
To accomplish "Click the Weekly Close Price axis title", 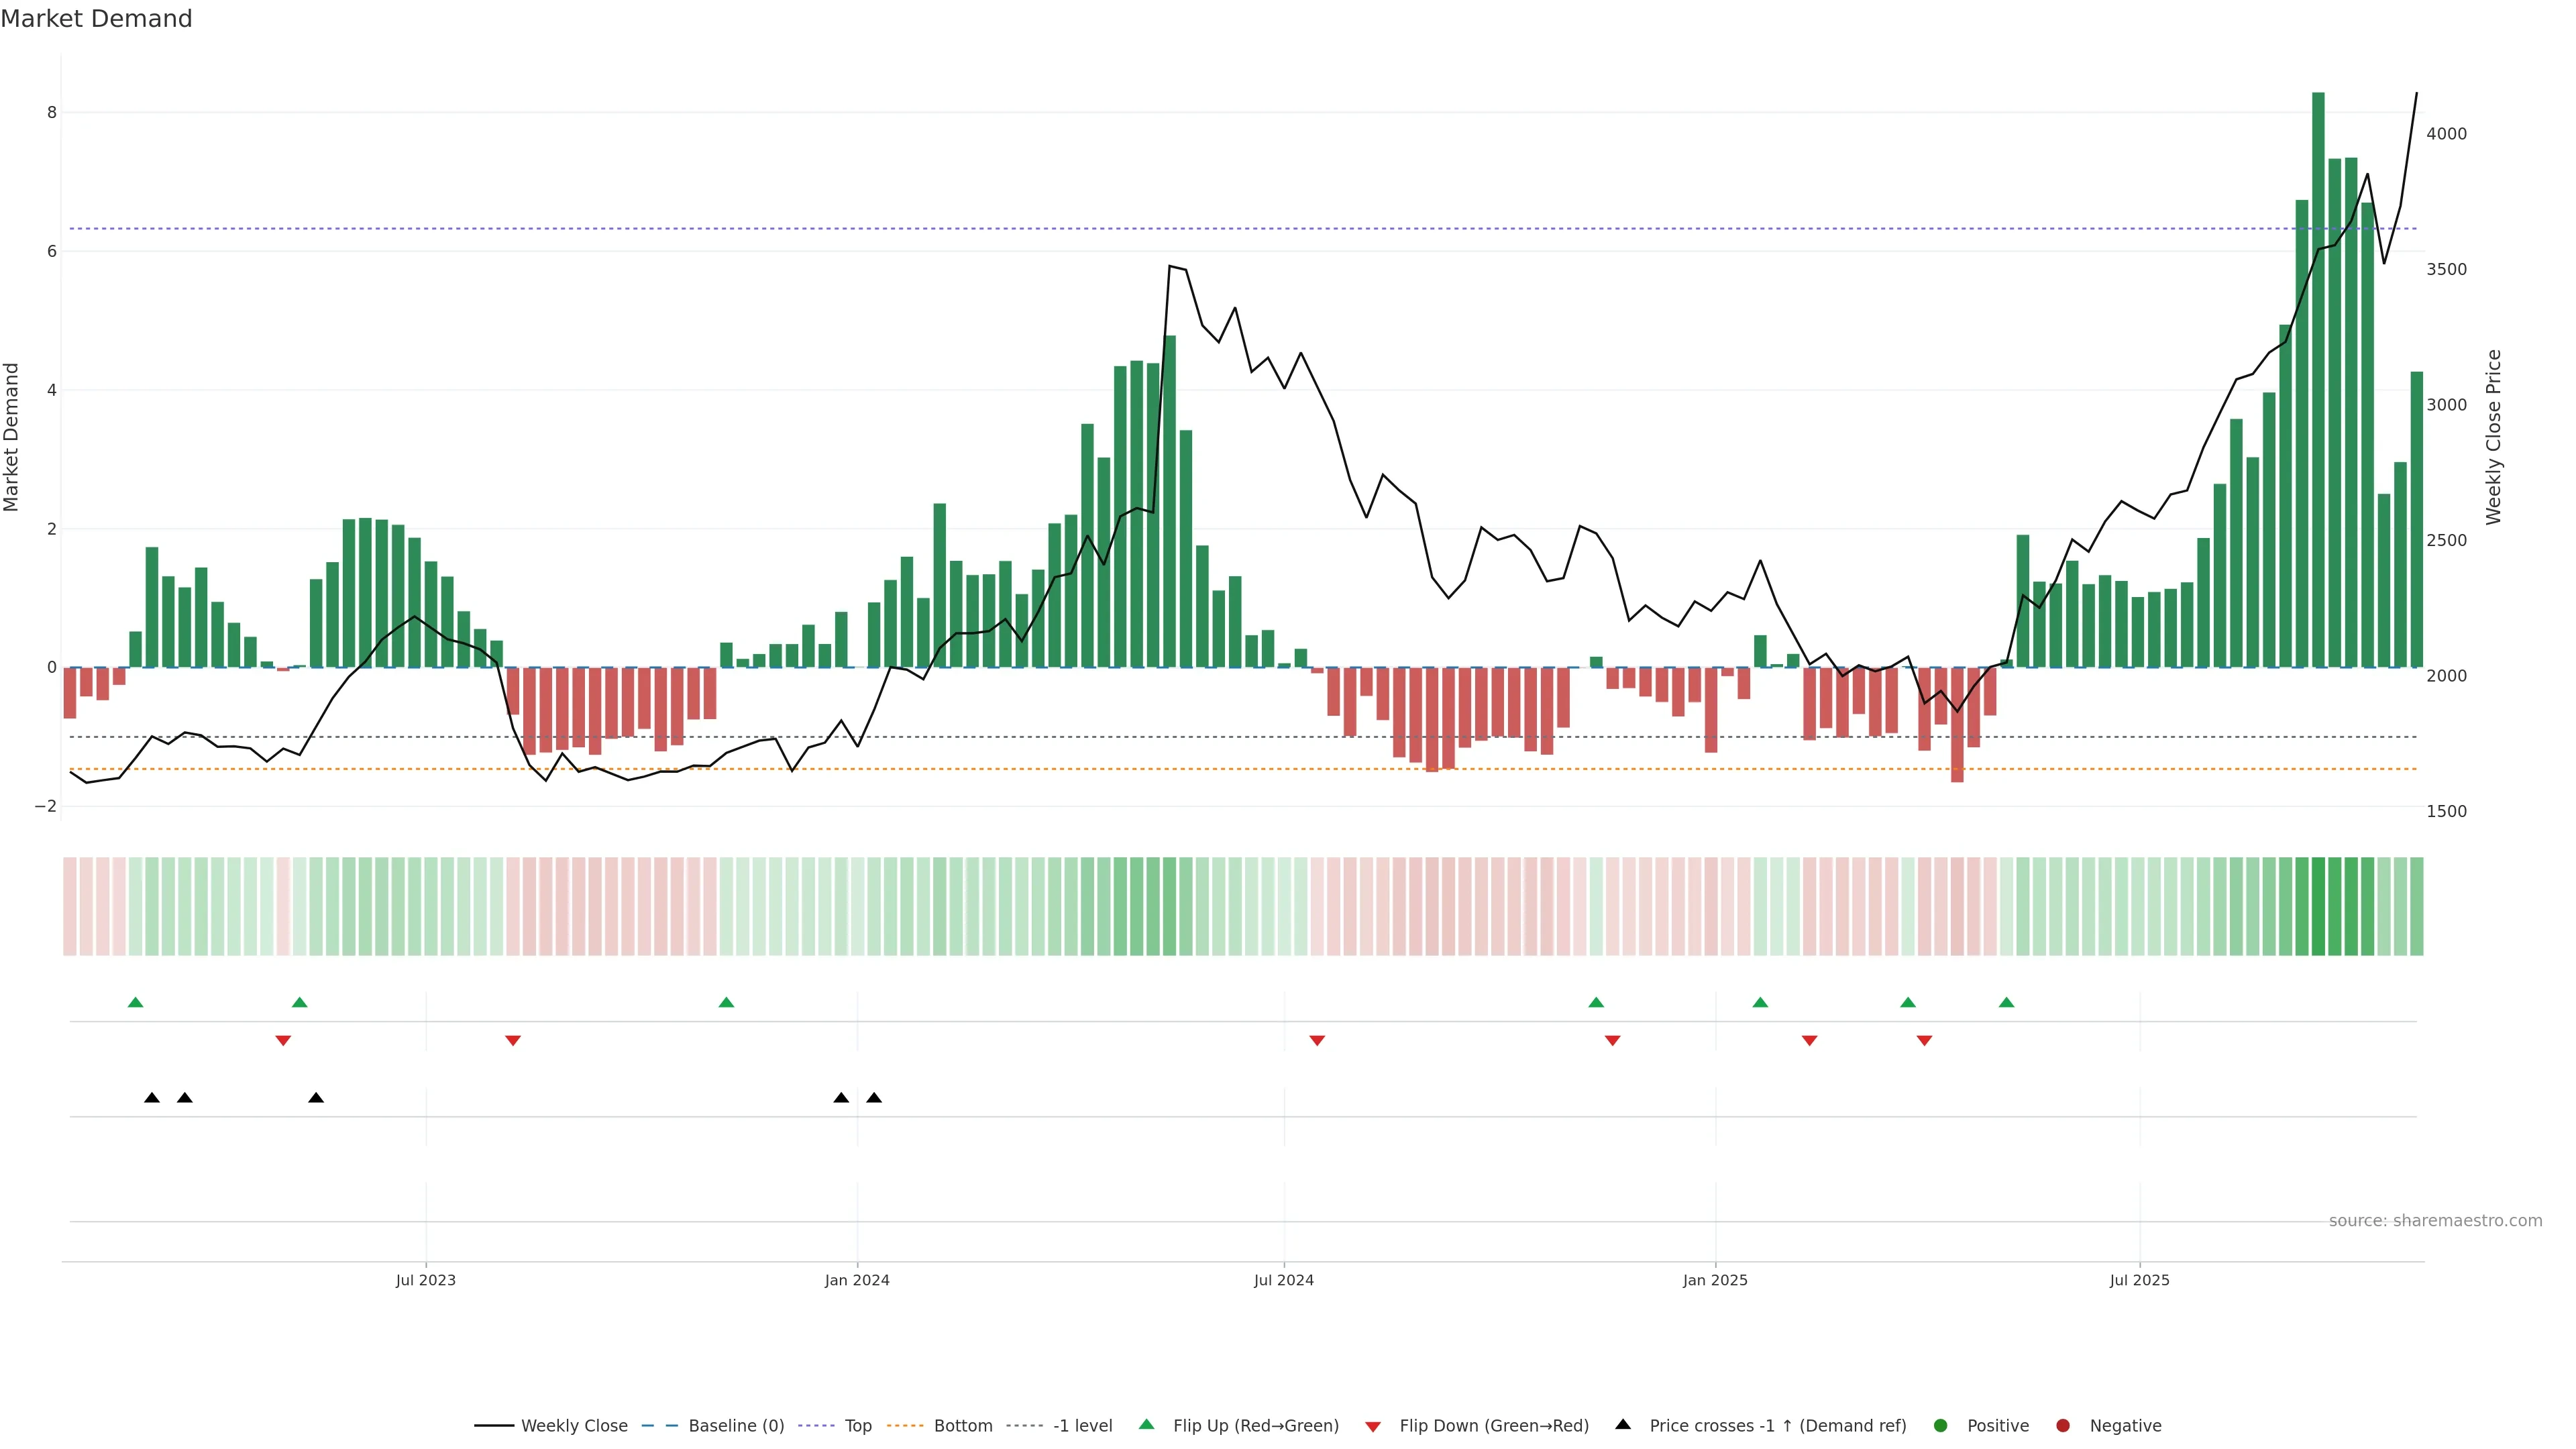I will [2493, 437].
